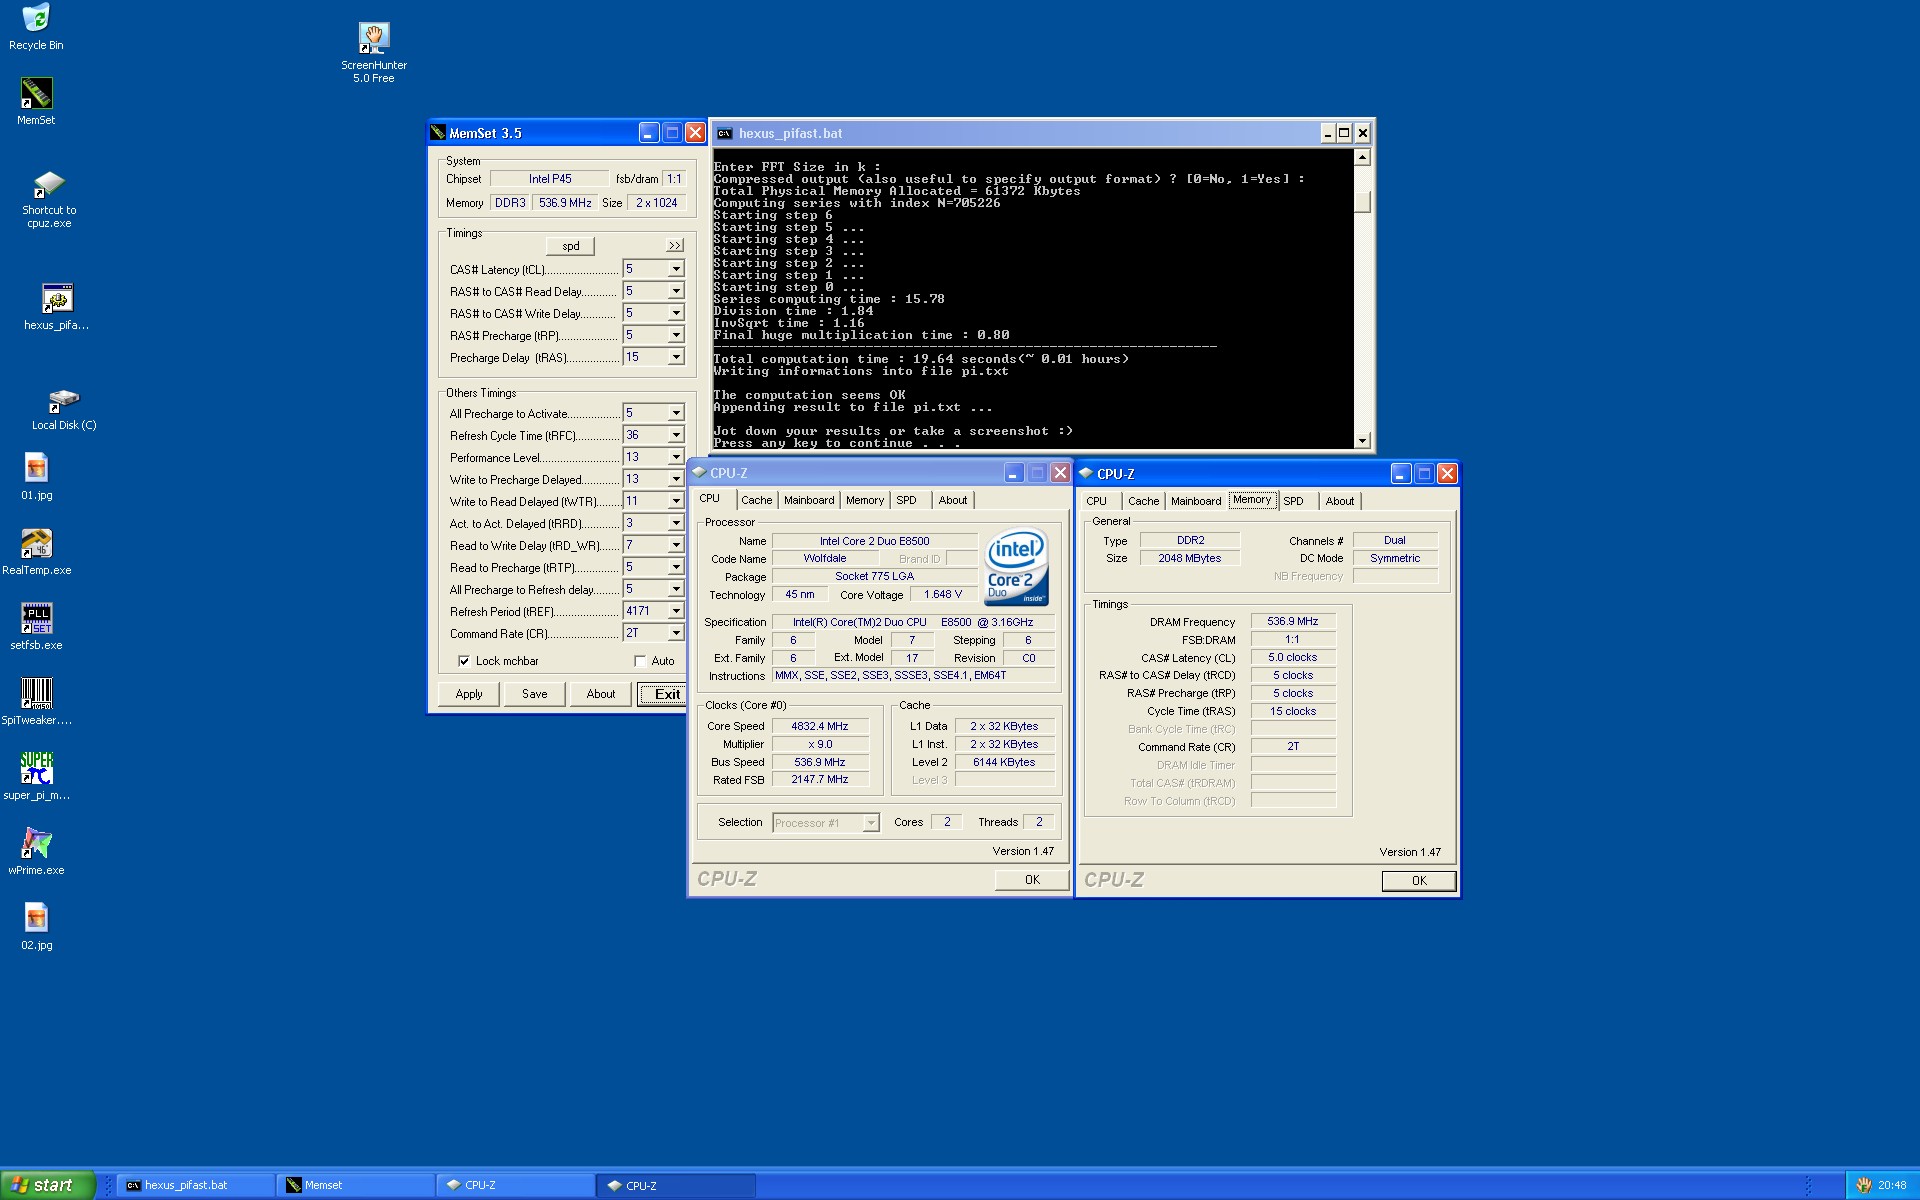Select the 01.jpg image file icon
The width and height of the screenshot is (1920, 1200).
pyautogui.click(x=37, y=476)
